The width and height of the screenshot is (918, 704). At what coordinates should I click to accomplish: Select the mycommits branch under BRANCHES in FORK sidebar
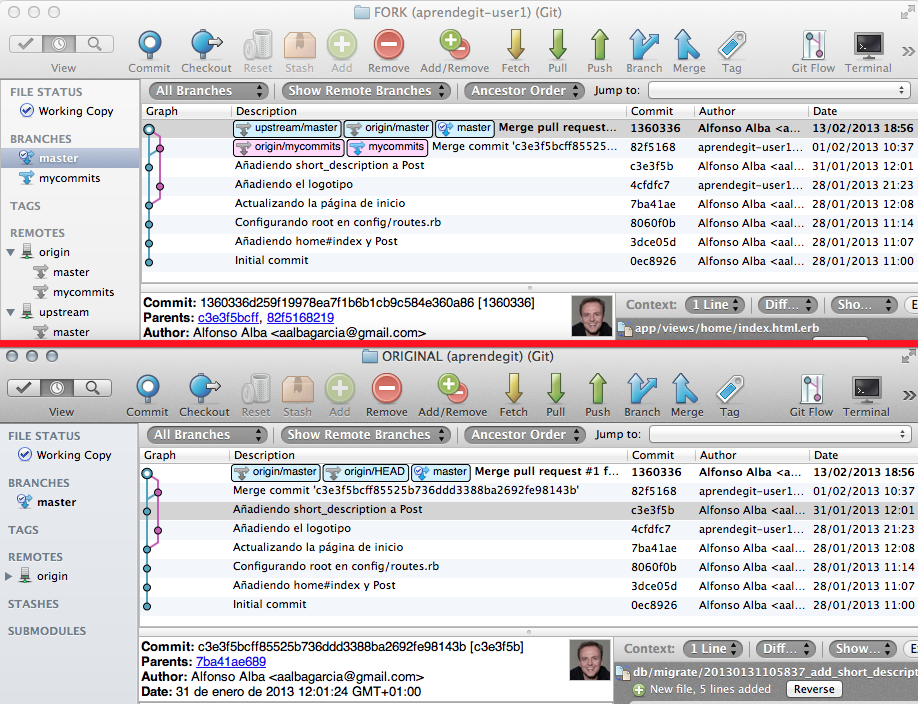(76, 178)
